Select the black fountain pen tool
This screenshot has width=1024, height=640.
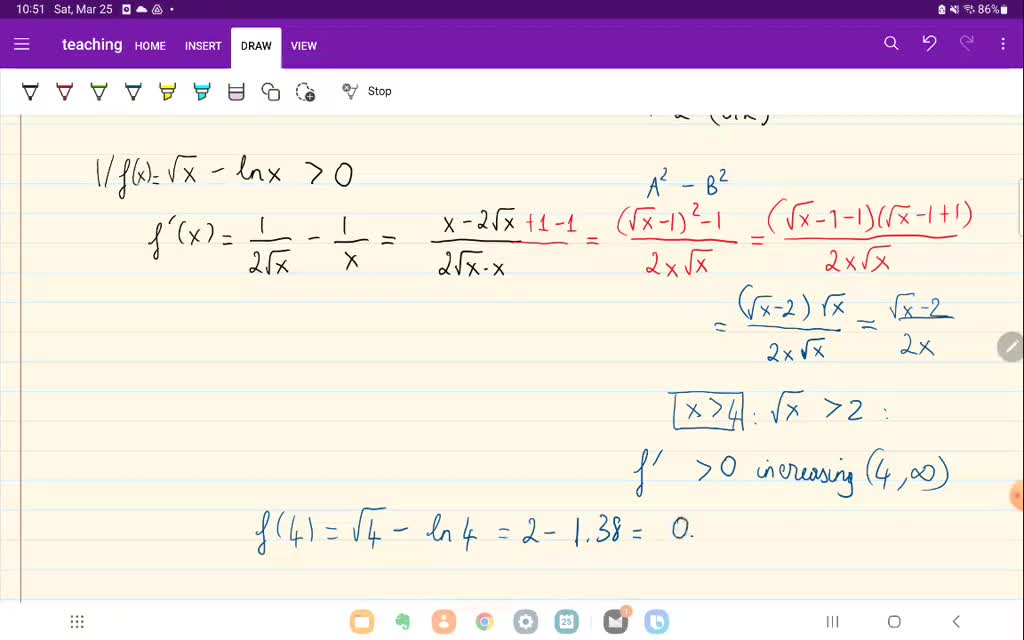[30, 91]
